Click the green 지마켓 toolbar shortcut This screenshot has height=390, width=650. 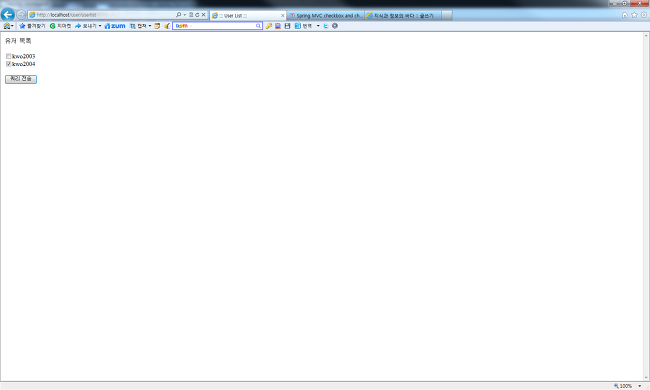point(60,26)
